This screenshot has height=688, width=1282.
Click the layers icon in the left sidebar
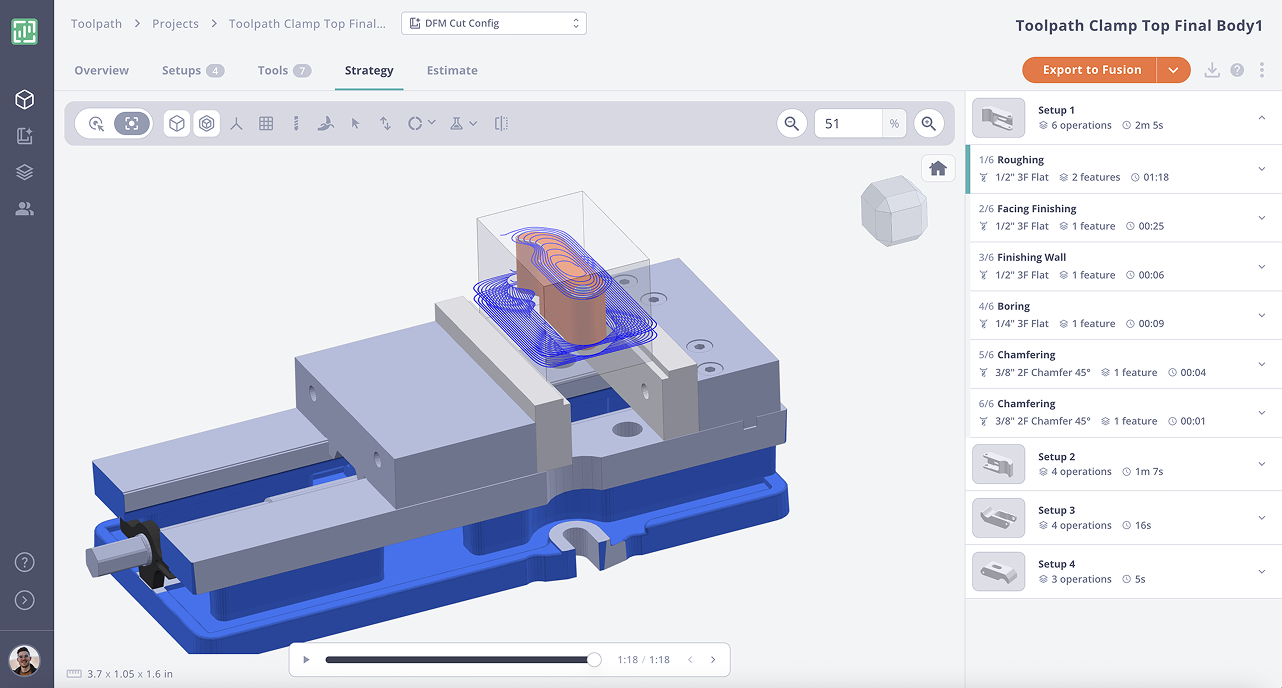[25, 171]
